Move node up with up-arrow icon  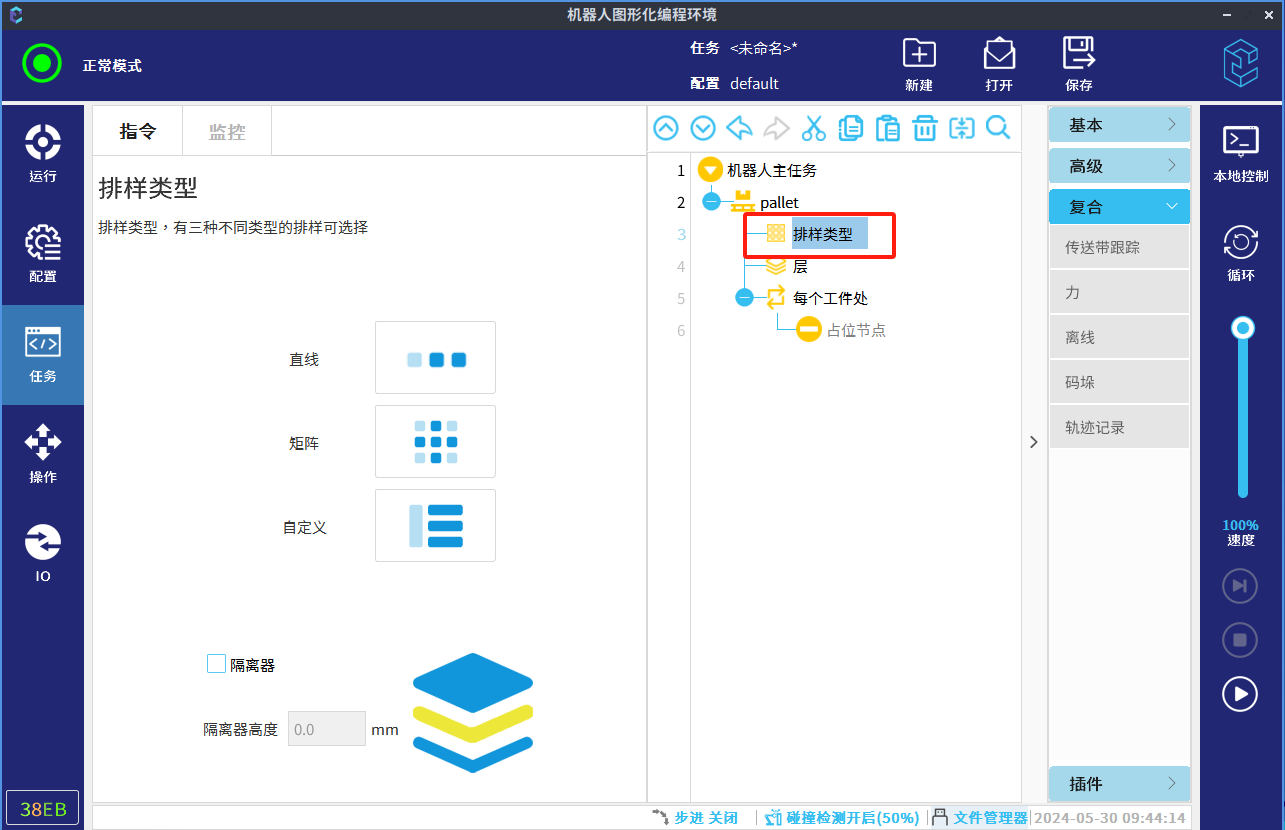click(666, 128)
